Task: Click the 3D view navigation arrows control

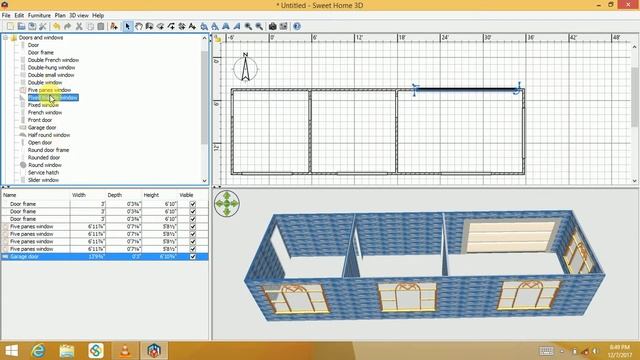Action: click(x=227, y=203)
